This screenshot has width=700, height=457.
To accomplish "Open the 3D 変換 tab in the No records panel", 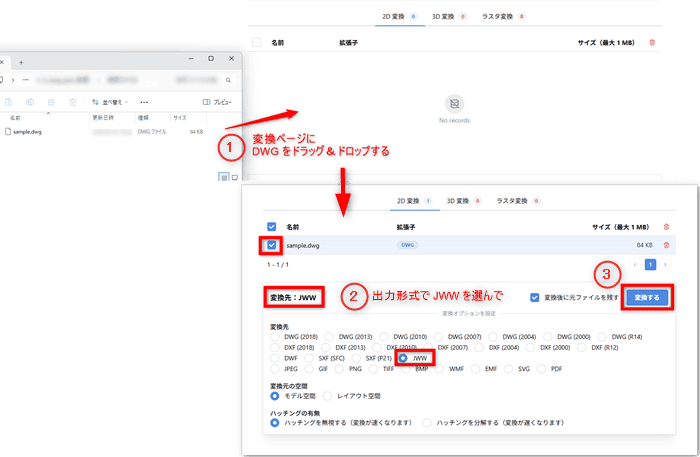I will pyautogui.click(x=449, y=17).
